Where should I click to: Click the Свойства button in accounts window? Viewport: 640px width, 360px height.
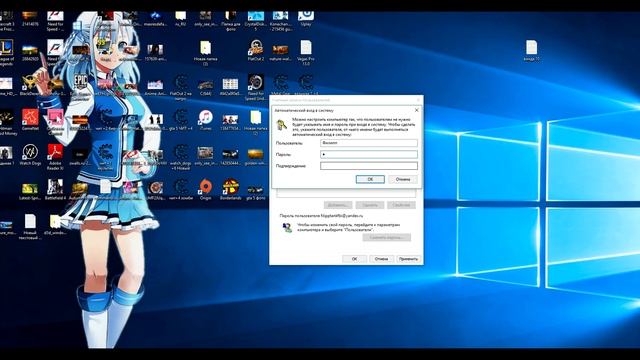[x=401, y=205]
